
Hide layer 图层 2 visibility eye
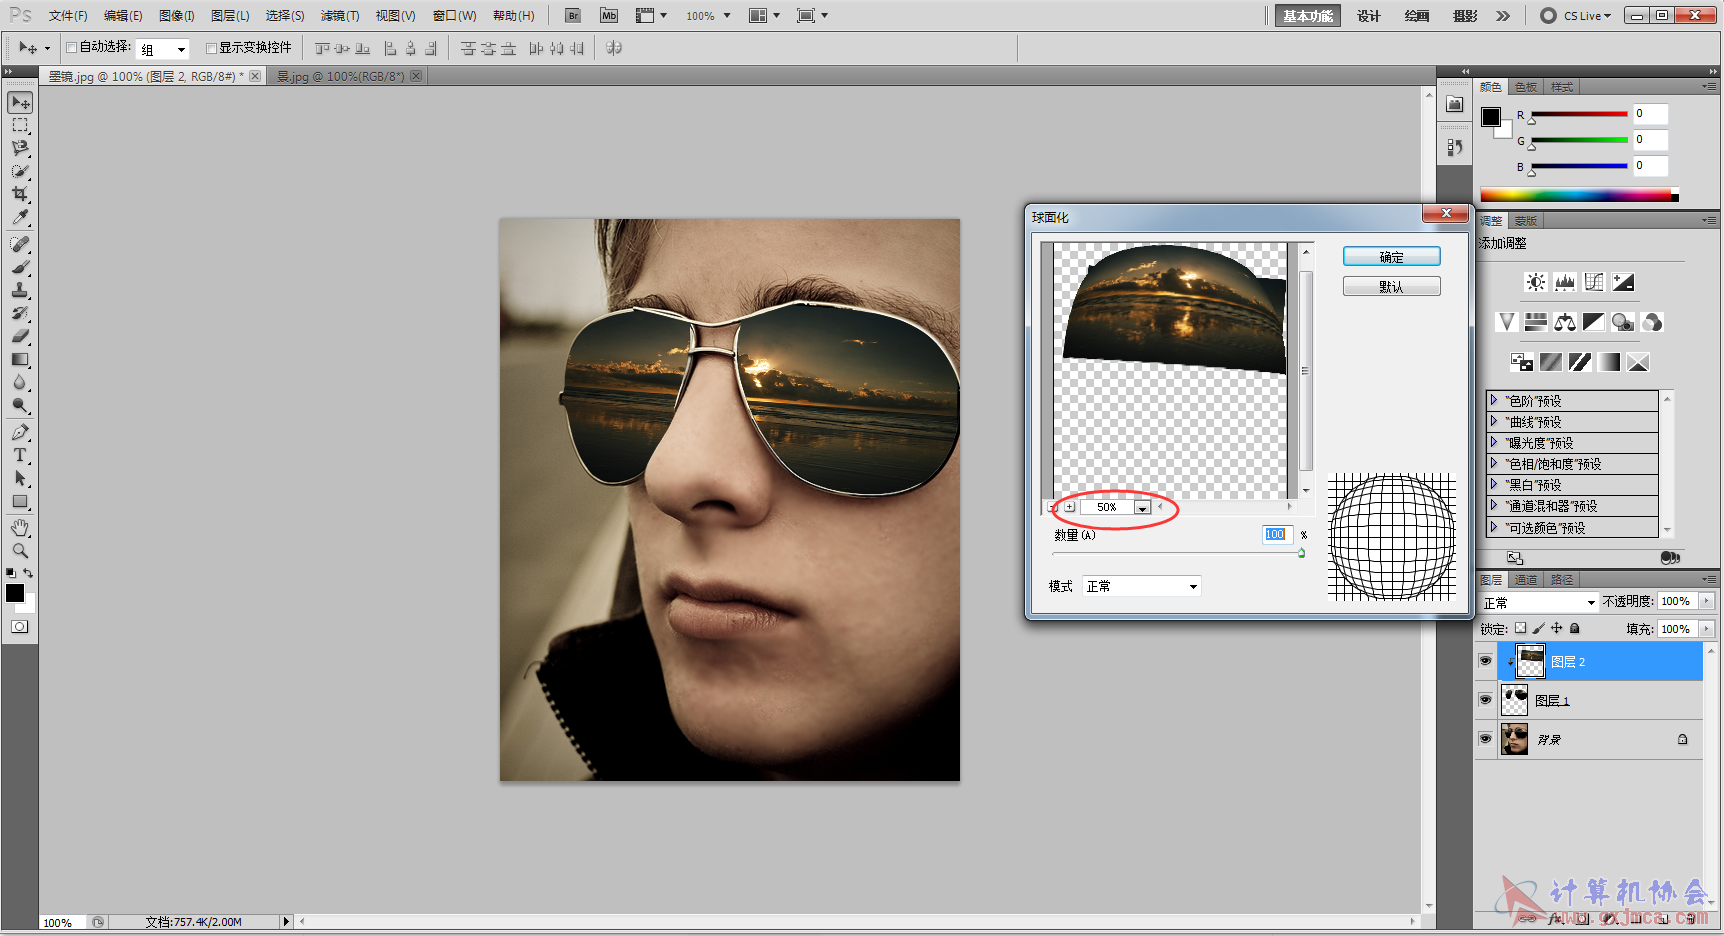pyautogui.click(x=1485, y=661)
